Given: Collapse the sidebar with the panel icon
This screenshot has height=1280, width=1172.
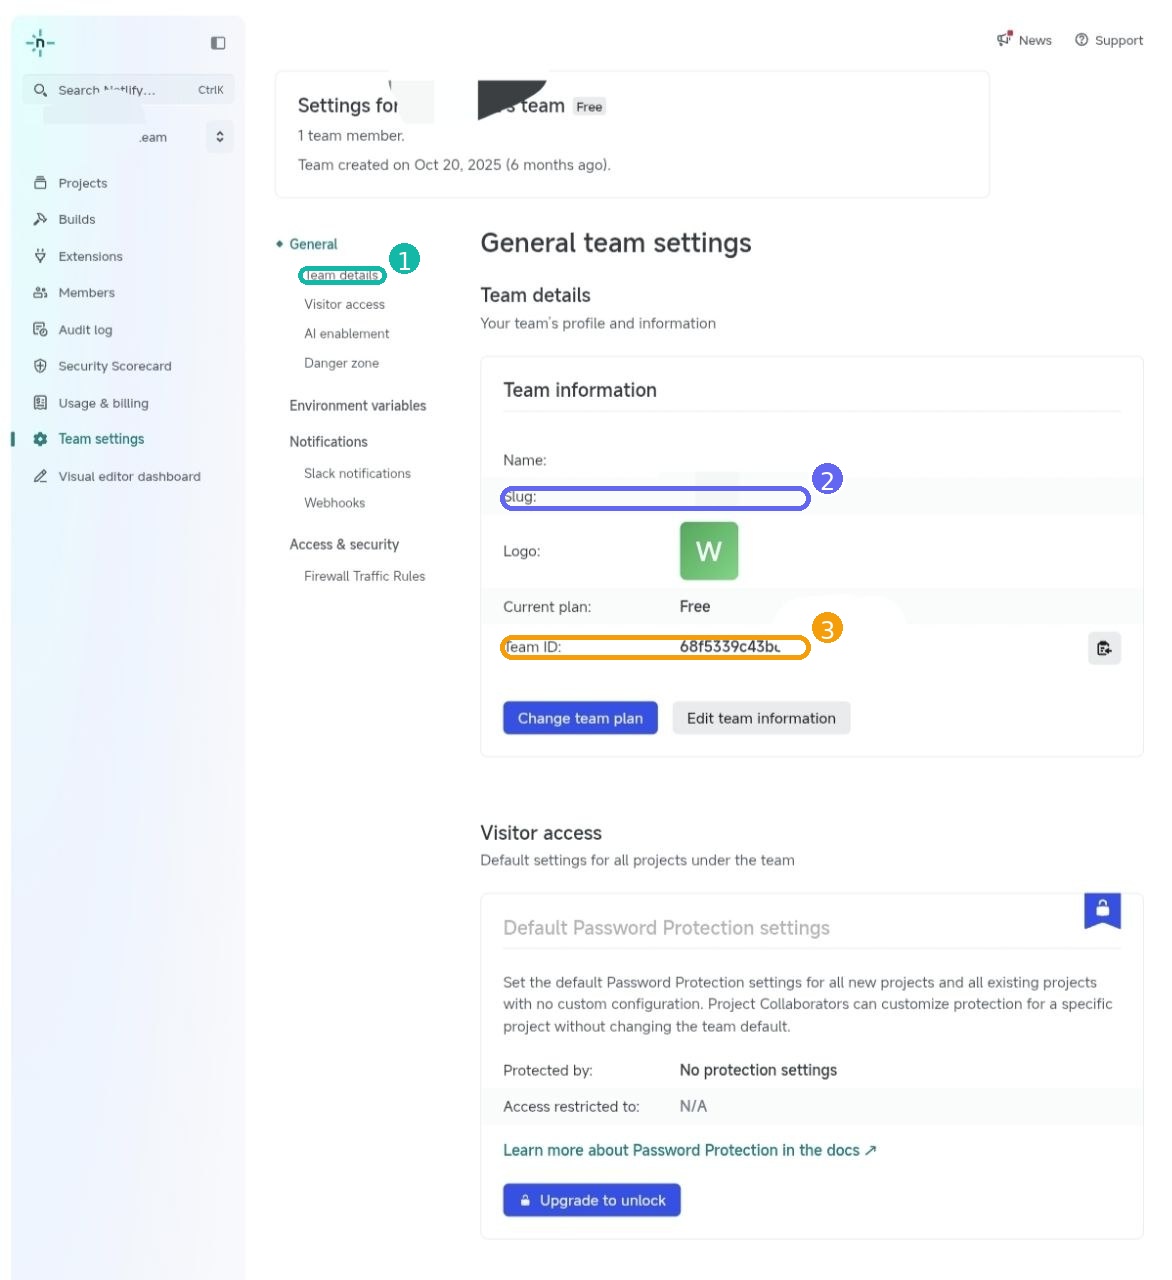Looking at the screenshot, I should 217,42.
